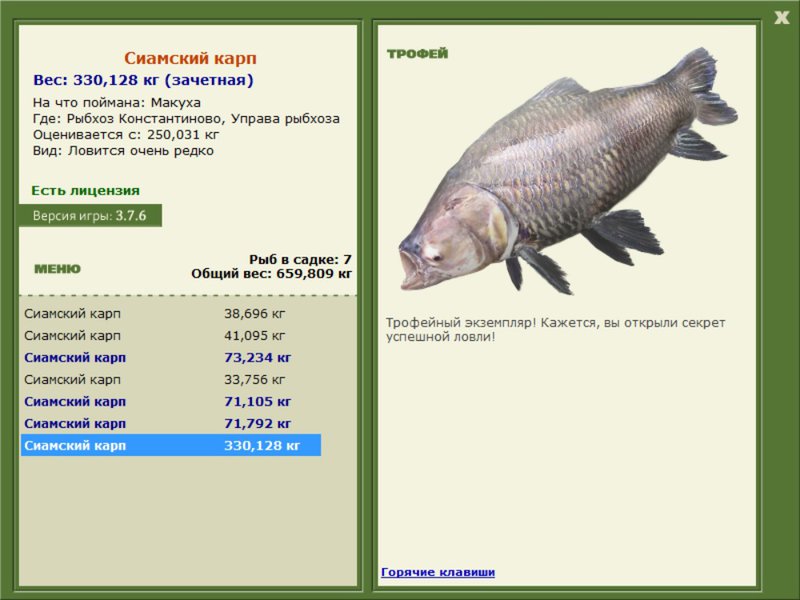
Task: Click the На что поймана: Макуха line
Action: (x=117, y=103)
